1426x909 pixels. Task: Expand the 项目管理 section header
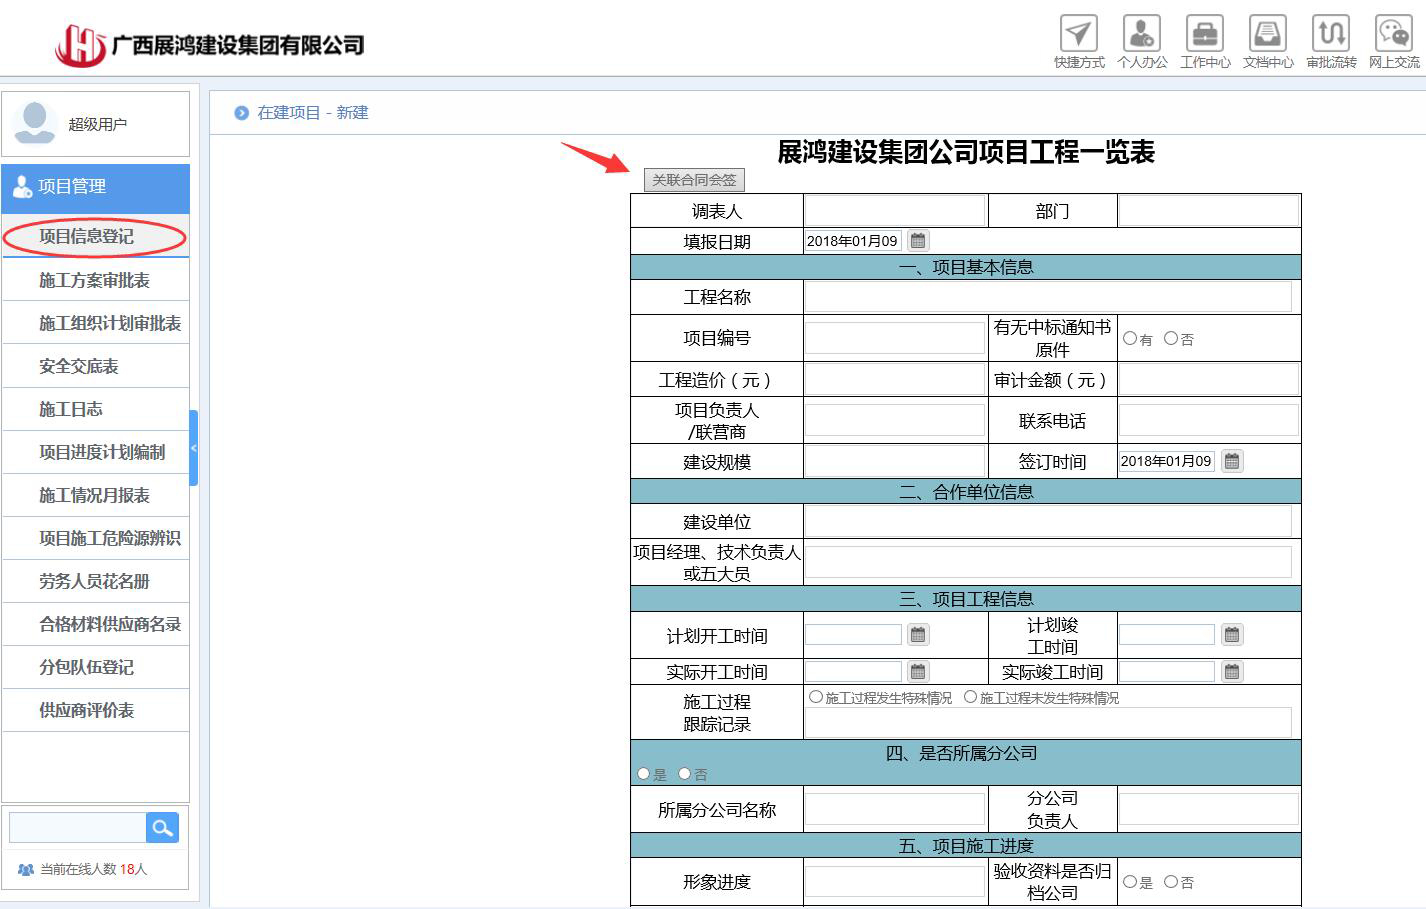(x=95, y=187)
